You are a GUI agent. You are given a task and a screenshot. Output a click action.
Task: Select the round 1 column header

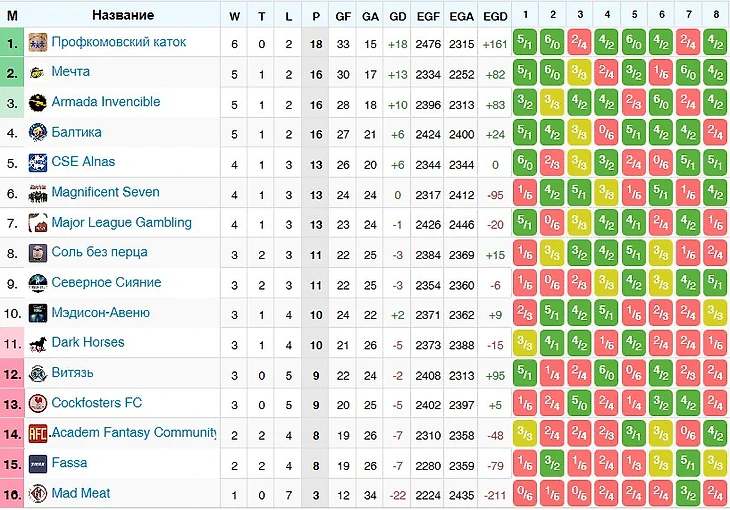point(525,15)
